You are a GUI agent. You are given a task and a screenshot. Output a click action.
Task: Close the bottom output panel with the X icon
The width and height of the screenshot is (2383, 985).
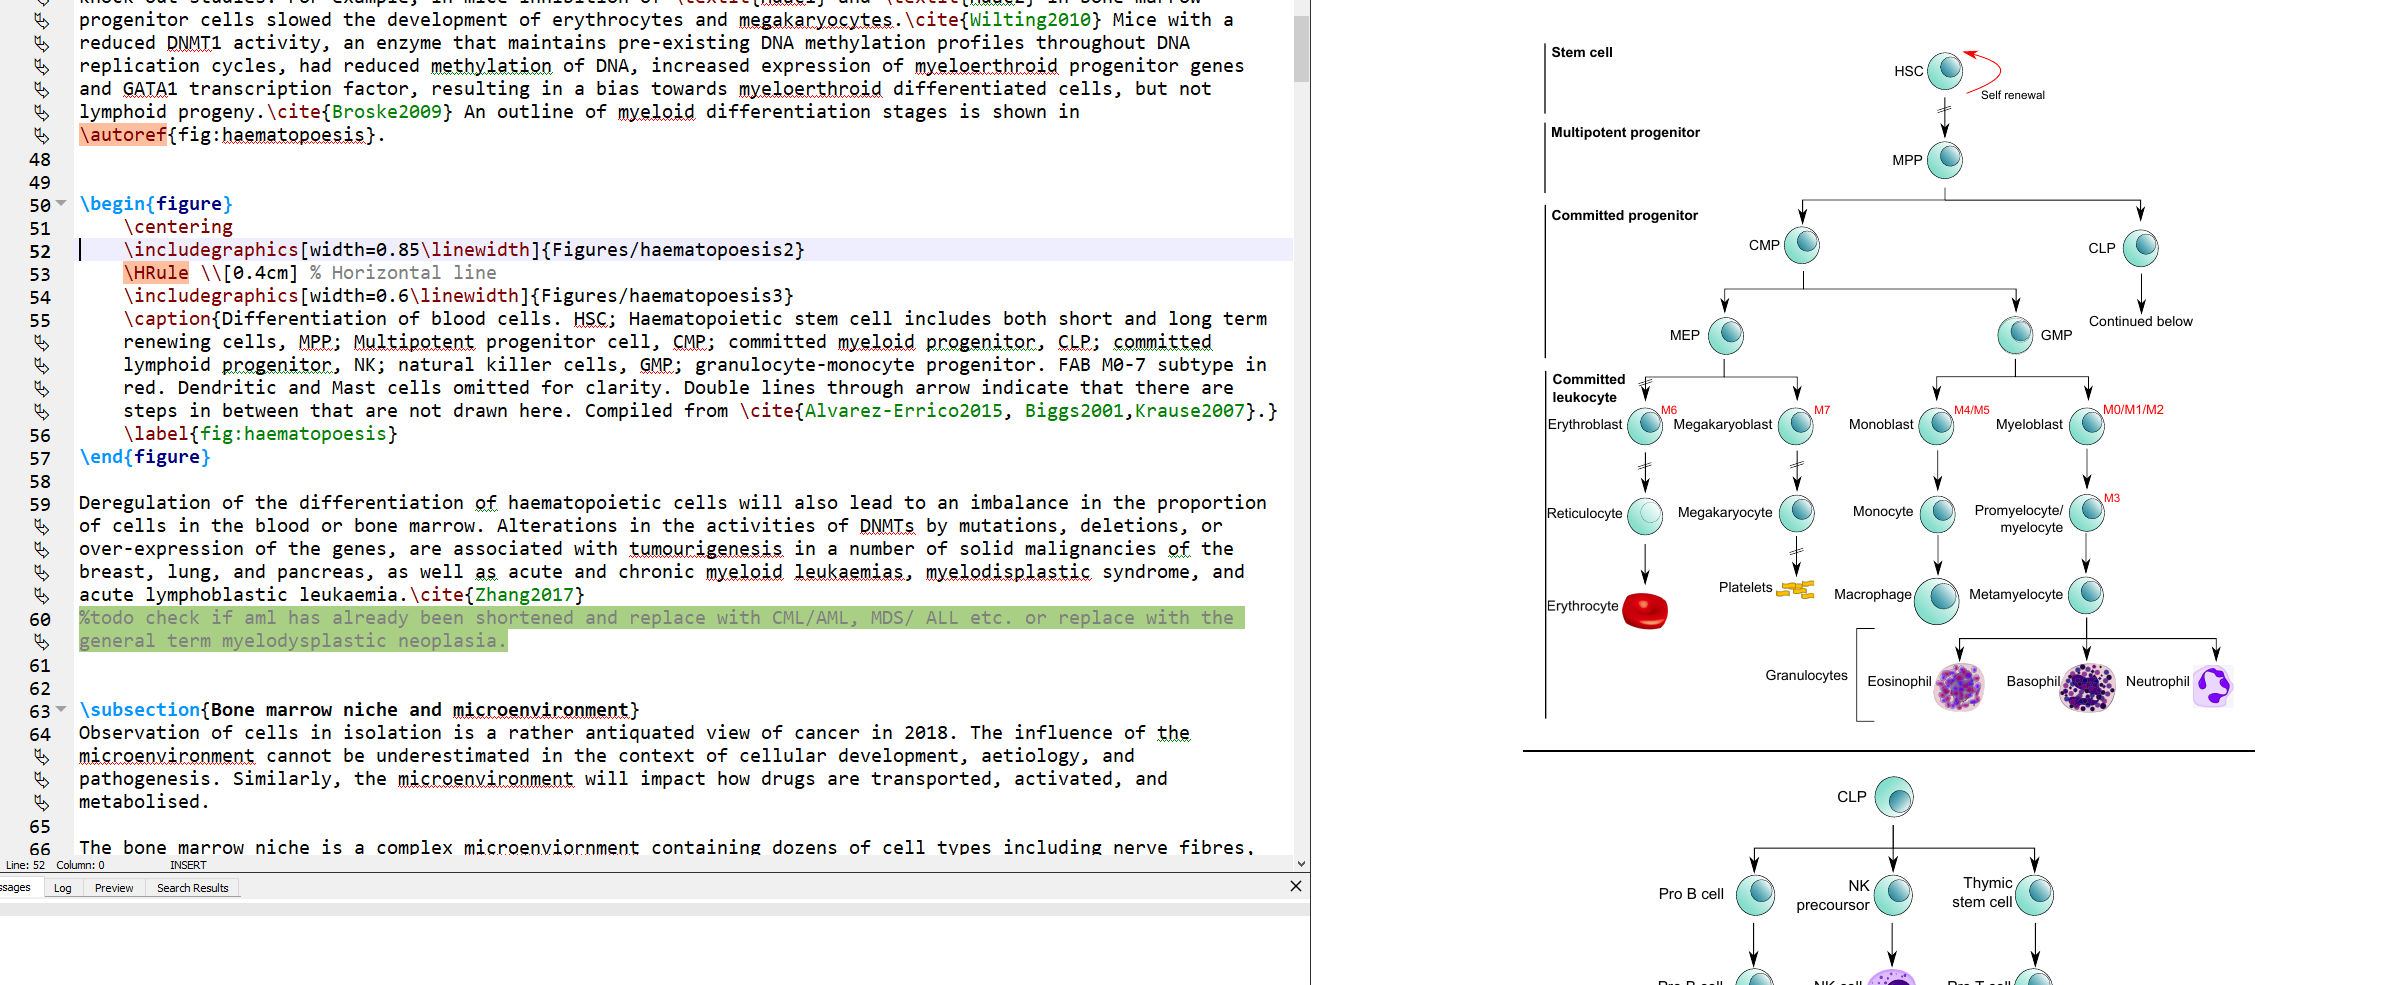click(1295, 886)
